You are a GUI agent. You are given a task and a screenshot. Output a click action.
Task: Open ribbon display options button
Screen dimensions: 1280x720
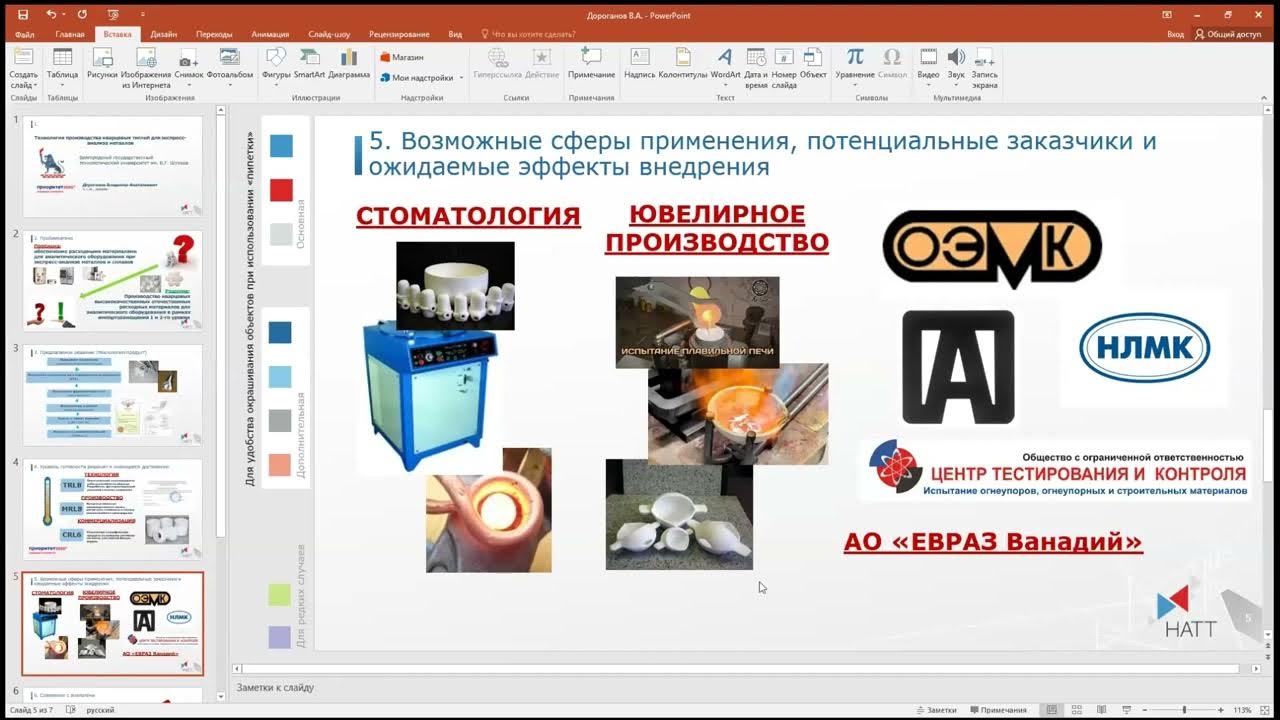point(1167,15)
